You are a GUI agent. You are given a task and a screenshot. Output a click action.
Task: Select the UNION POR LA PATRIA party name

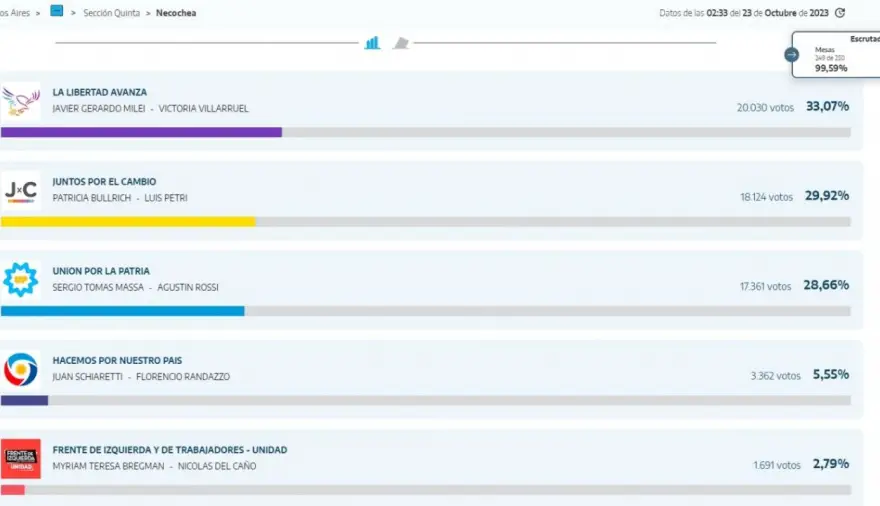pos(102,271)
